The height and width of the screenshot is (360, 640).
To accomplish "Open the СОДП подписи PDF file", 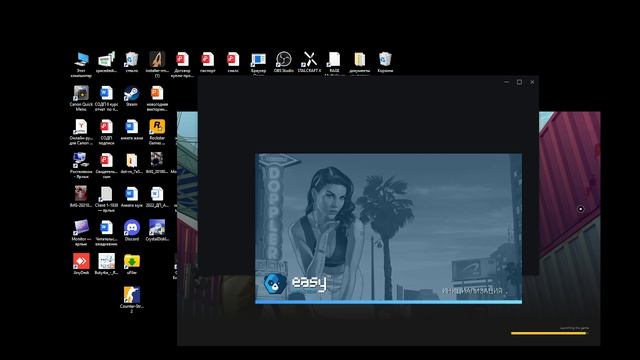I will coord(106,132).
